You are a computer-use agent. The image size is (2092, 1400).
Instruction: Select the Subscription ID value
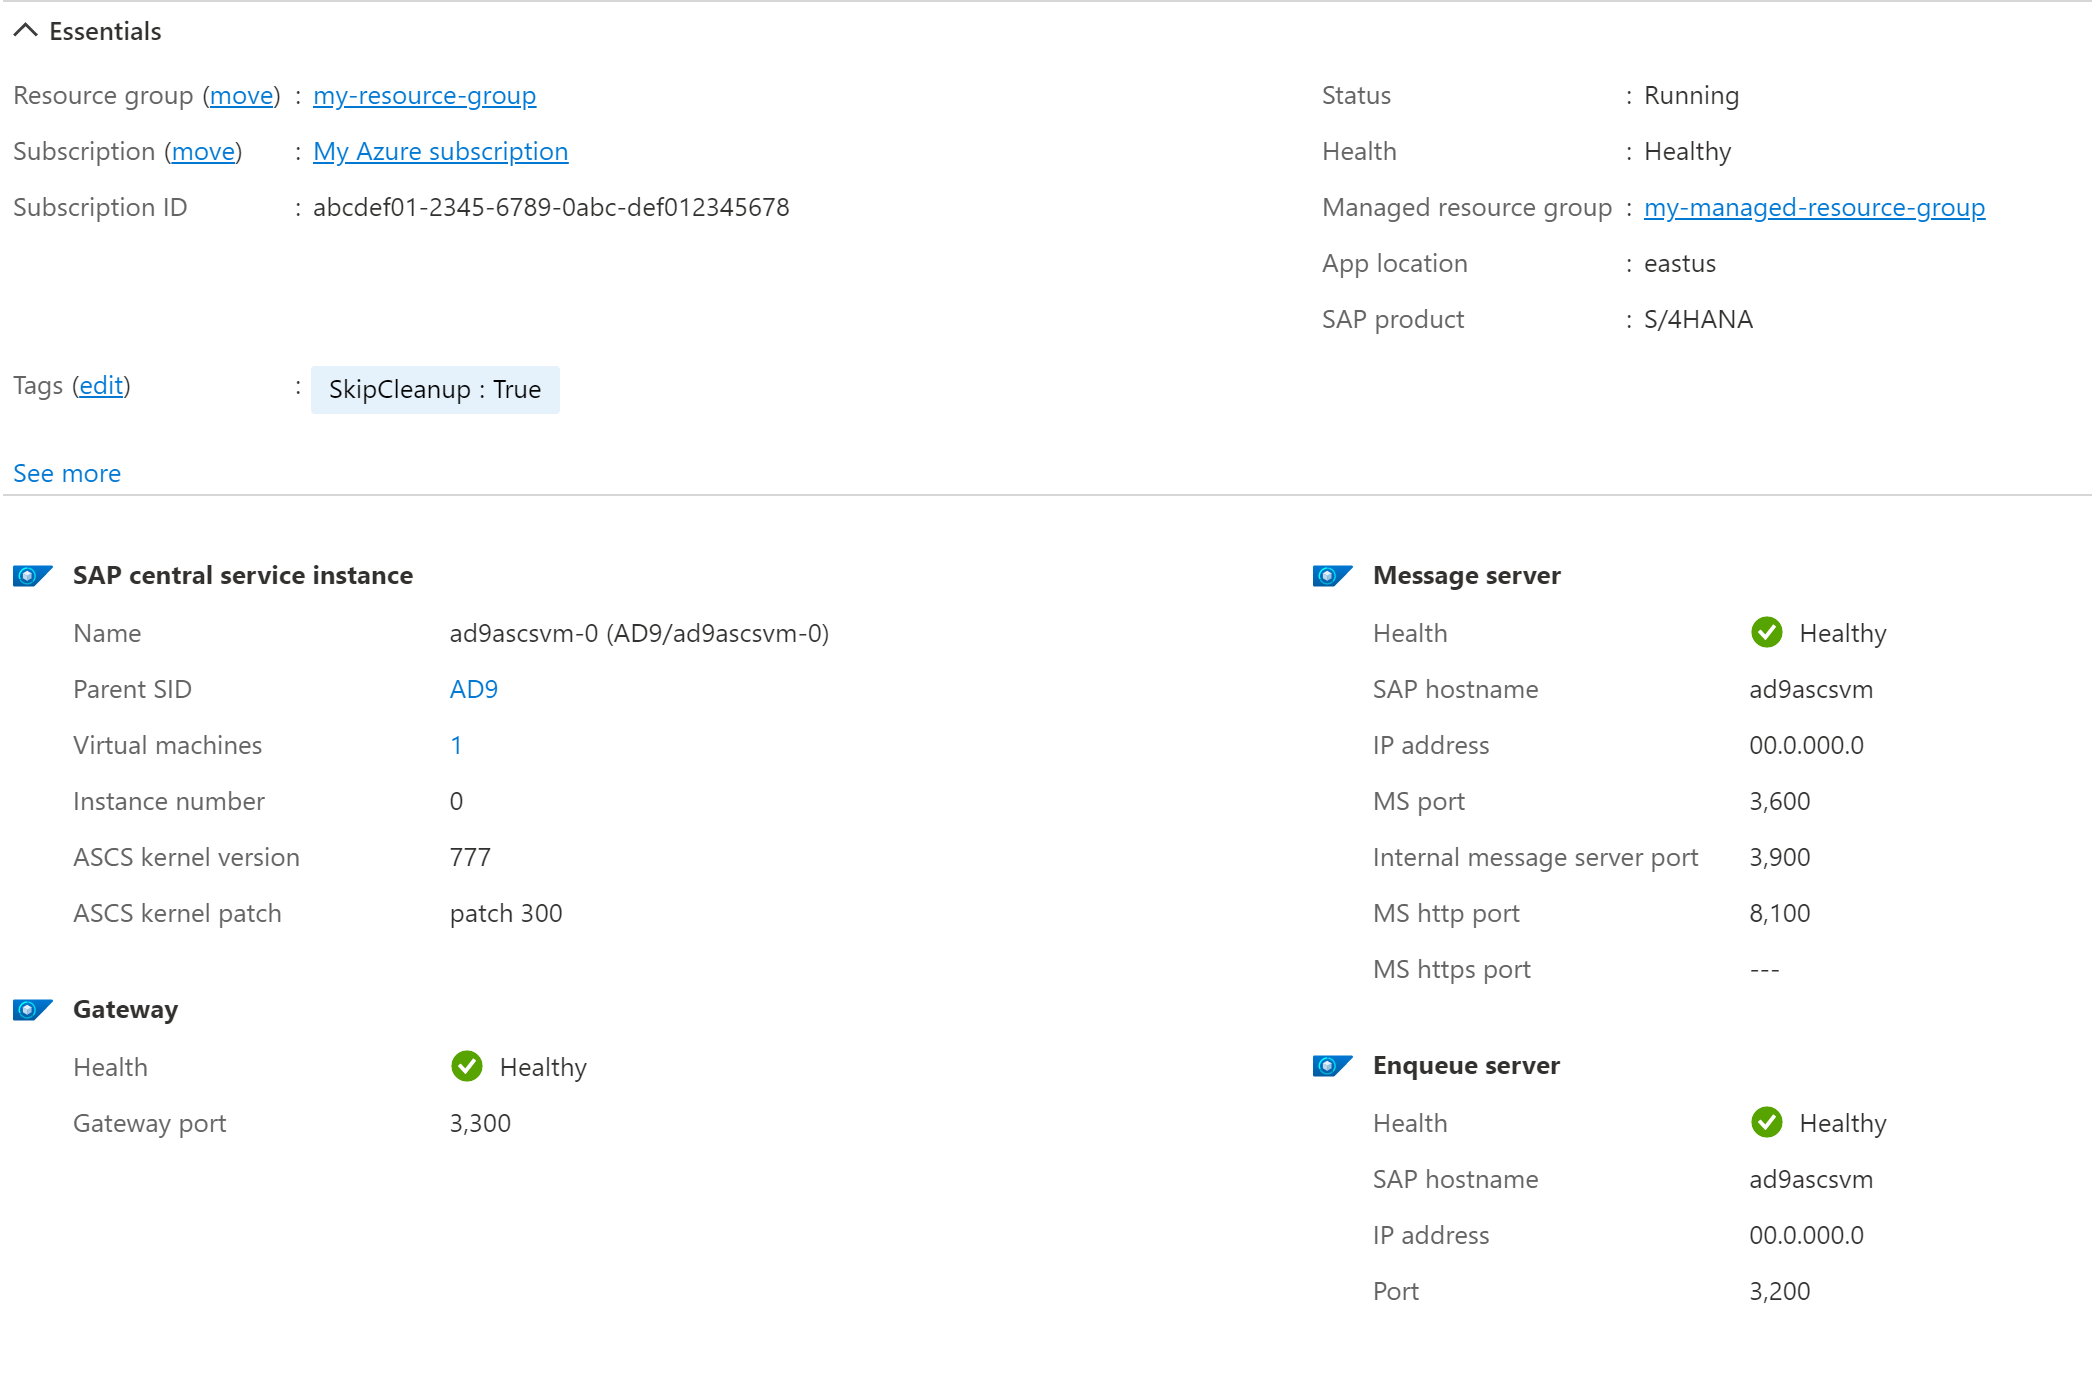click(551, 207)
